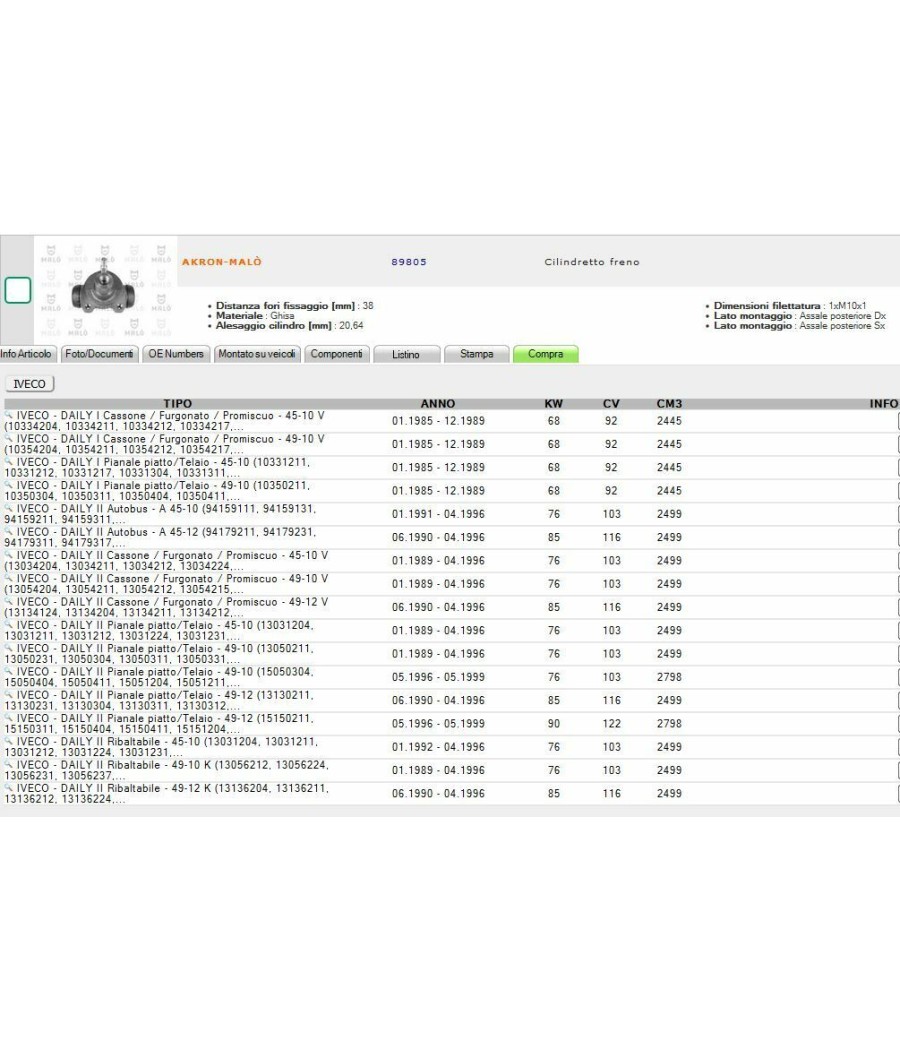This screenshot has width=900, height=1050.
Task: Click the Materiale Ghisa specification
Action: pyautogui.click(x=255, y=315)
